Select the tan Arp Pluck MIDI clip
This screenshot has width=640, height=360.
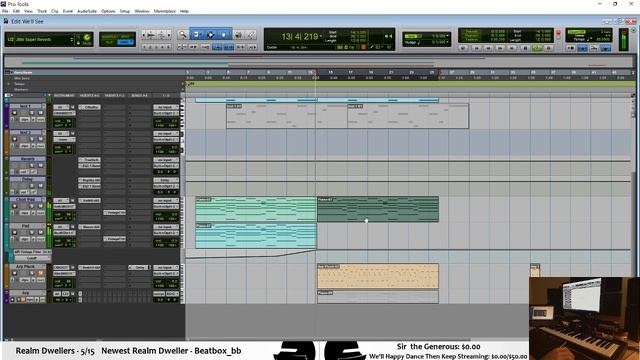click(x=378, y=276)
